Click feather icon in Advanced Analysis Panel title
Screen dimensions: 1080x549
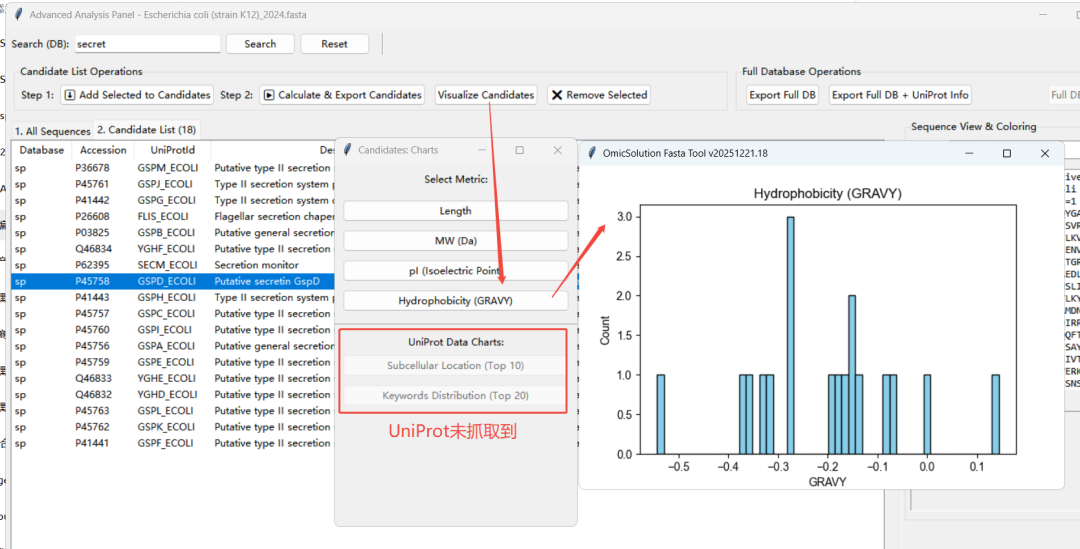coord(19,14)
